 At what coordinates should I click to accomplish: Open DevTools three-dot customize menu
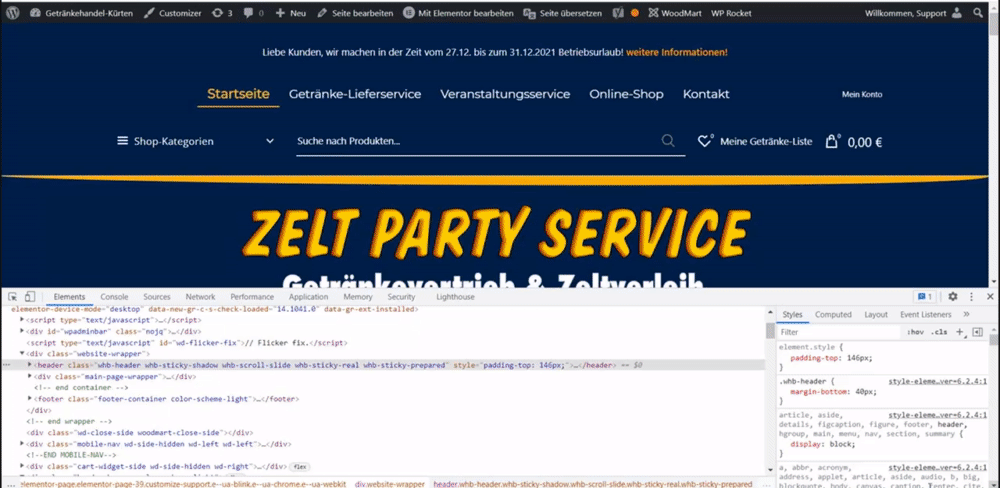[971, 297]
